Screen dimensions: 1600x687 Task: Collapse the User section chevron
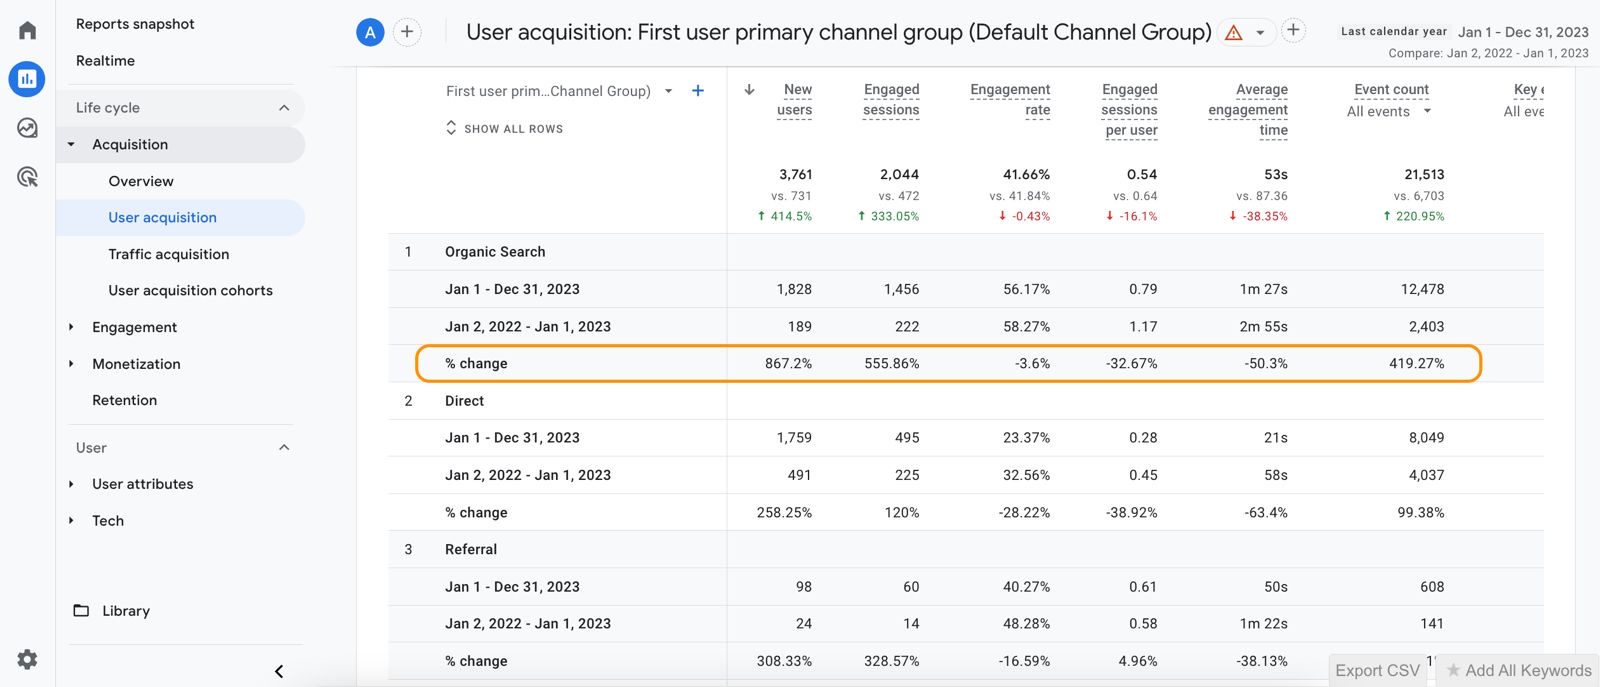[x=284, y=448]
